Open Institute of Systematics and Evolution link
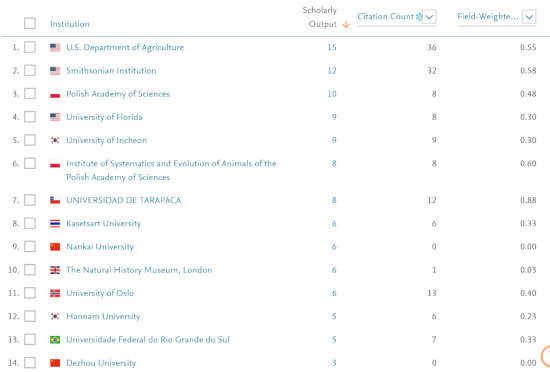 (x=171, y=170)
